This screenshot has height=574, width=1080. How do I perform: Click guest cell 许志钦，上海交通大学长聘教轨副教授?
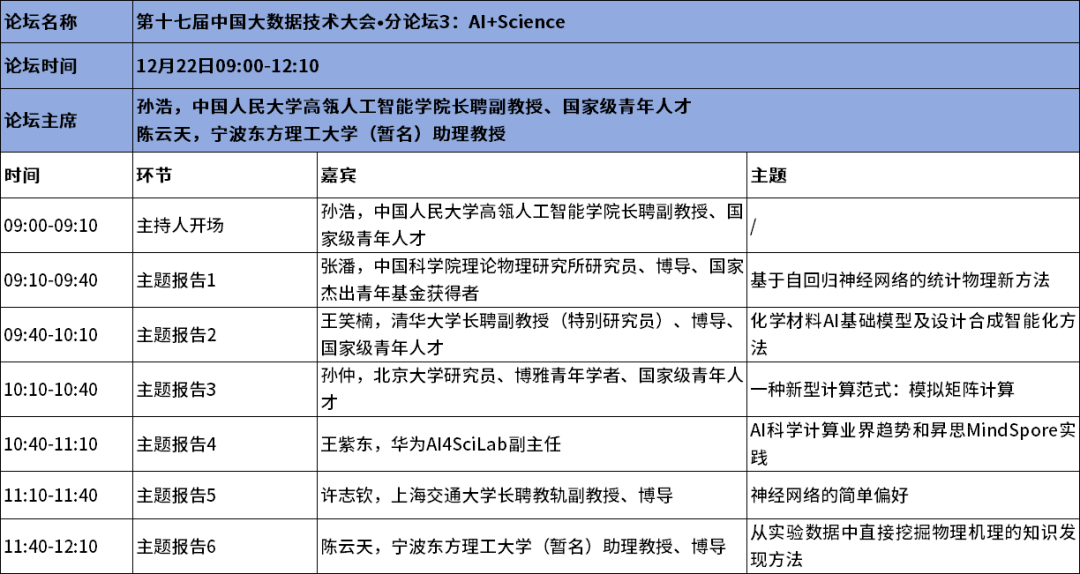[x=532, y=495]
